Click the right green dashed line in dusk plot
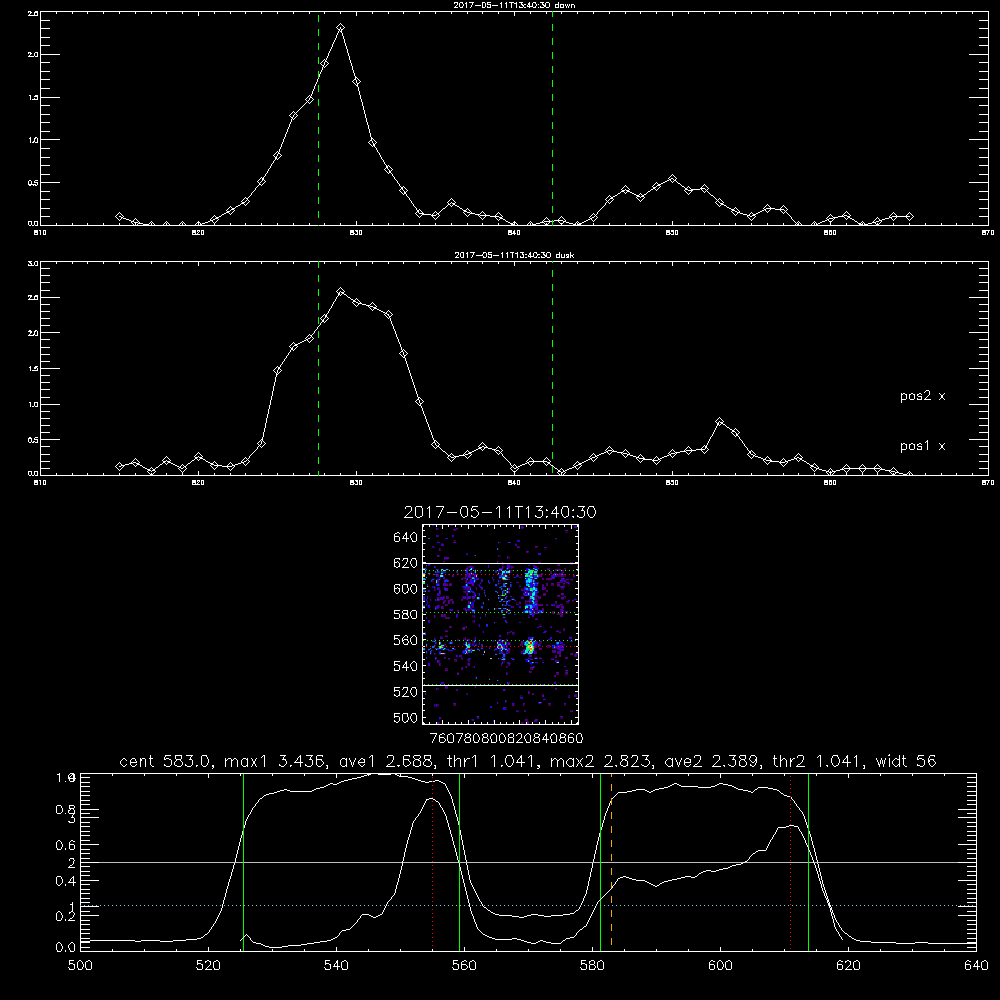 (x=552, y=369)
